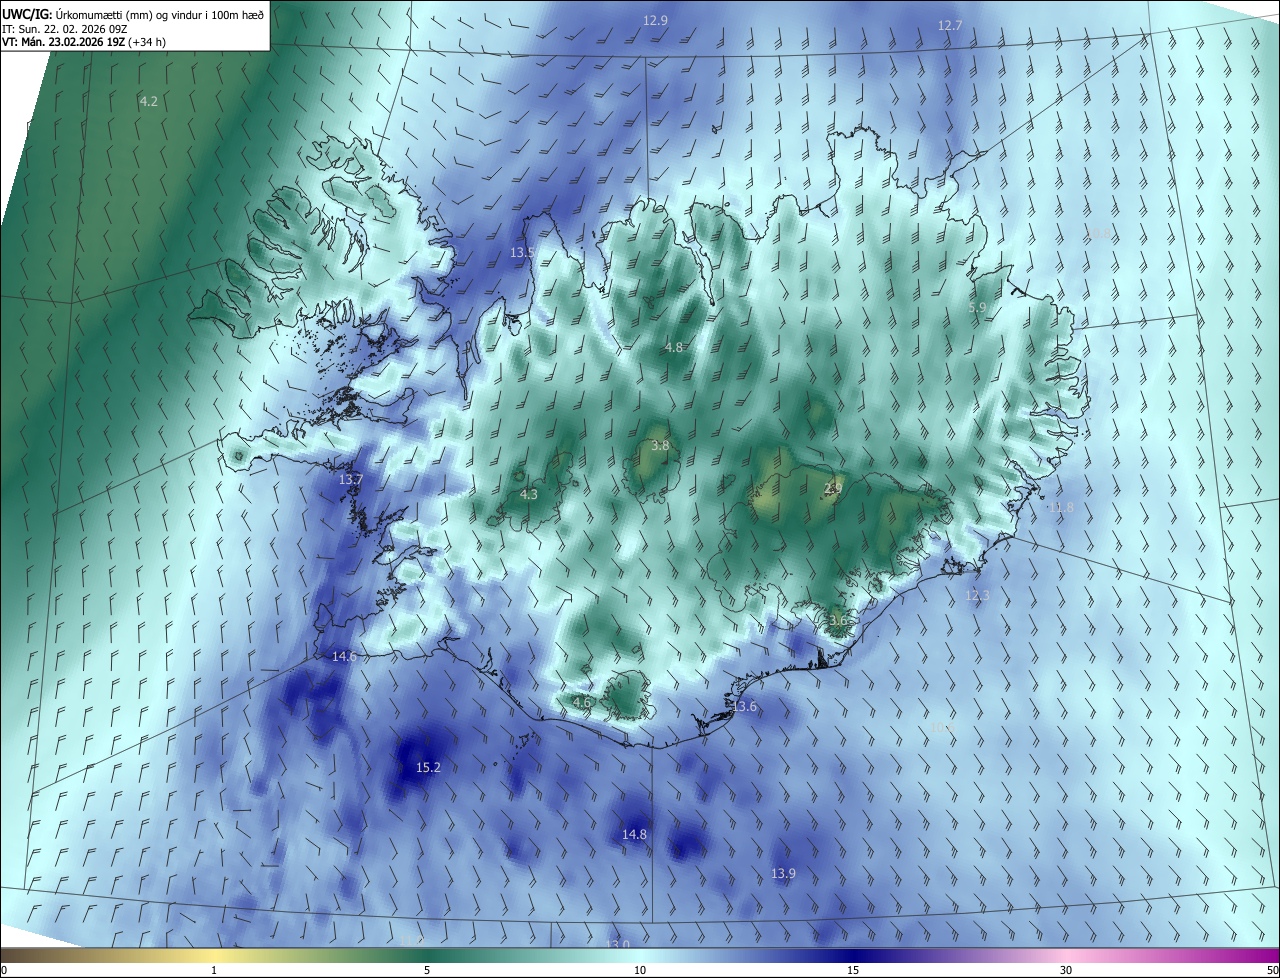Click the 'UWC/IG: Úrkomumætti (mm)' title line

coord(134,13)
